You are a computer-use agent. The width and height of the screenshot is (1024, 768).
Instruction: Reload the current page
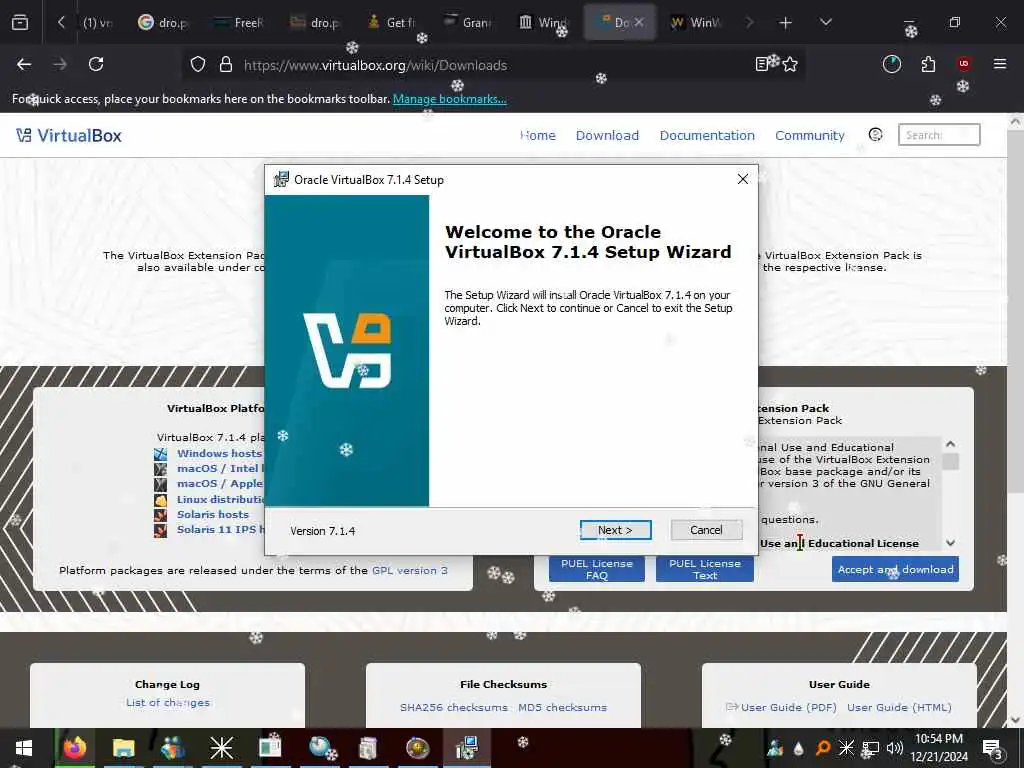96,64
